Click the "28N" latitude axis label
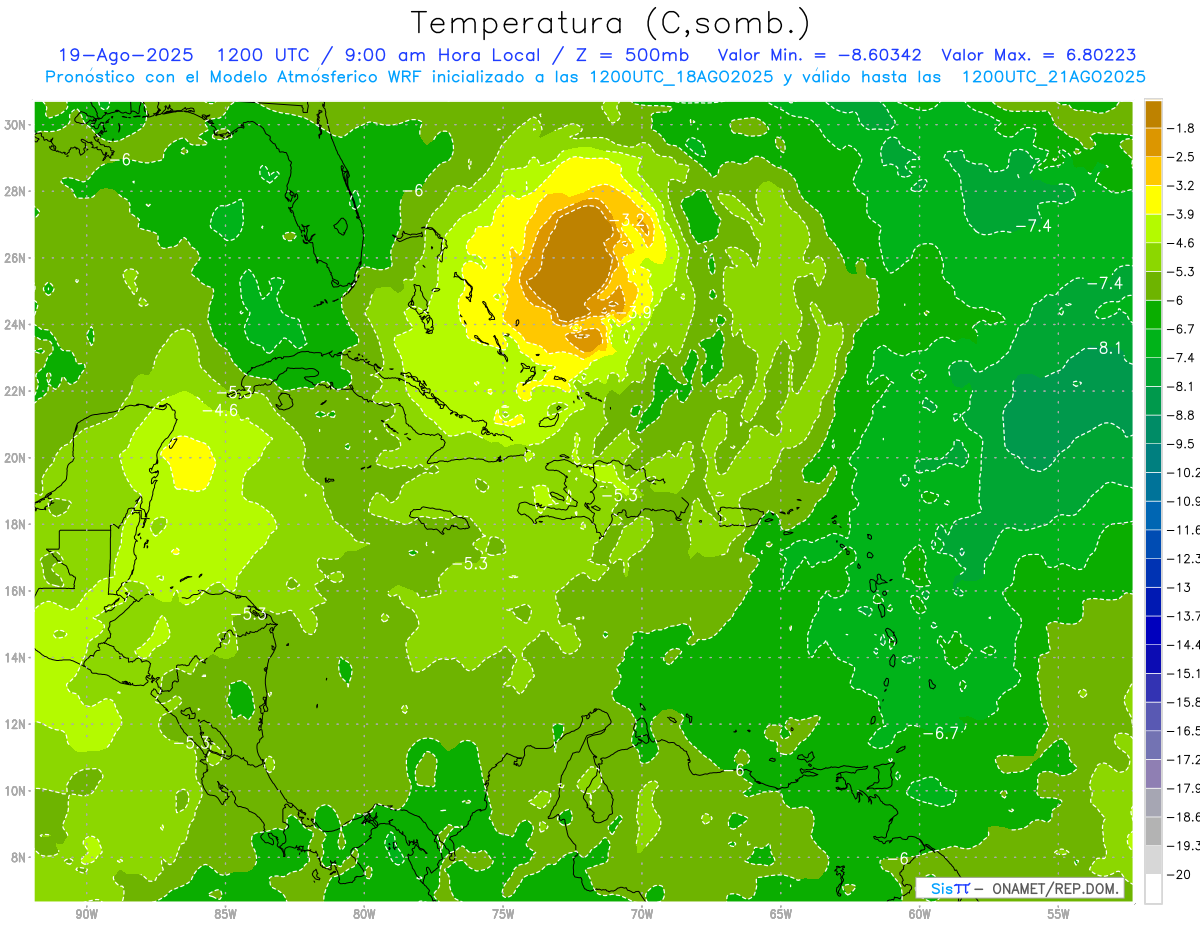The height and width of the screenshot is (927, 1200). coord(17,191)
